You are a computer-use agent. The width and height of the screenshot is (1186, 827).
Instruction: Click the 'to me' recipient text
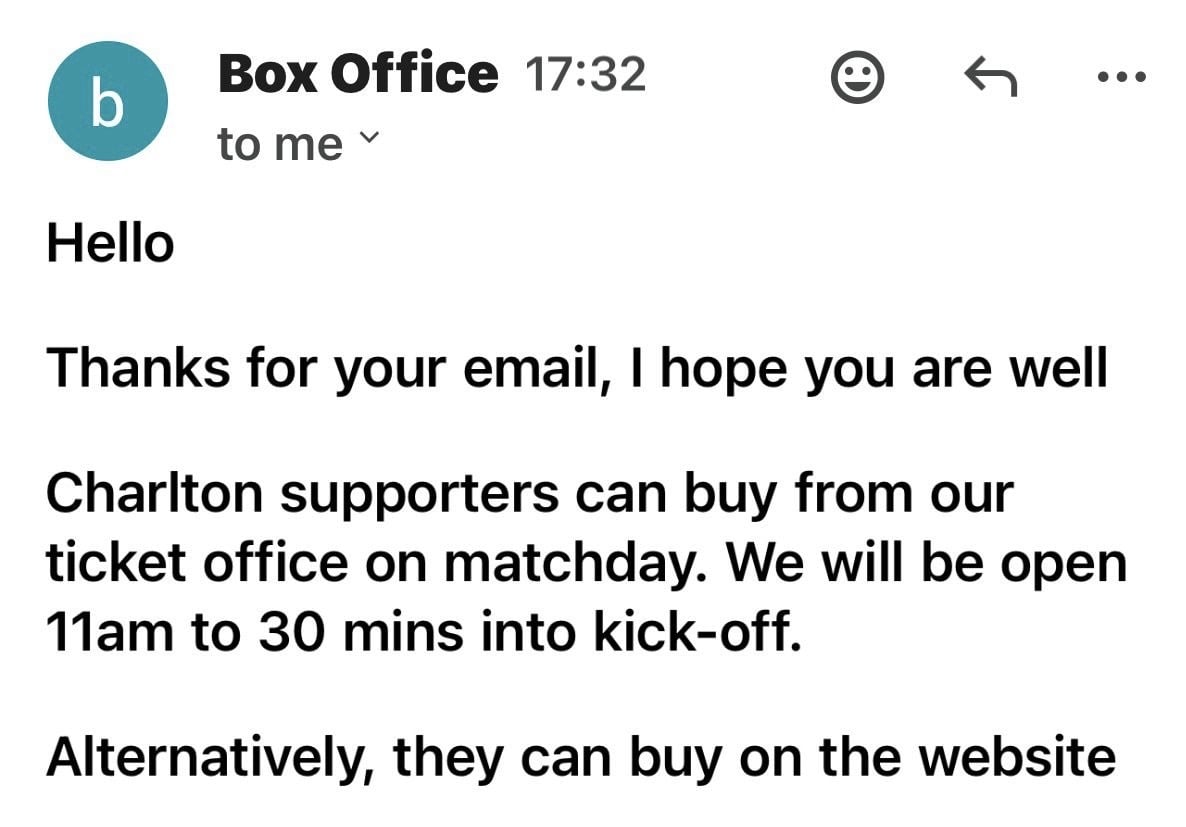click(279, 145)
